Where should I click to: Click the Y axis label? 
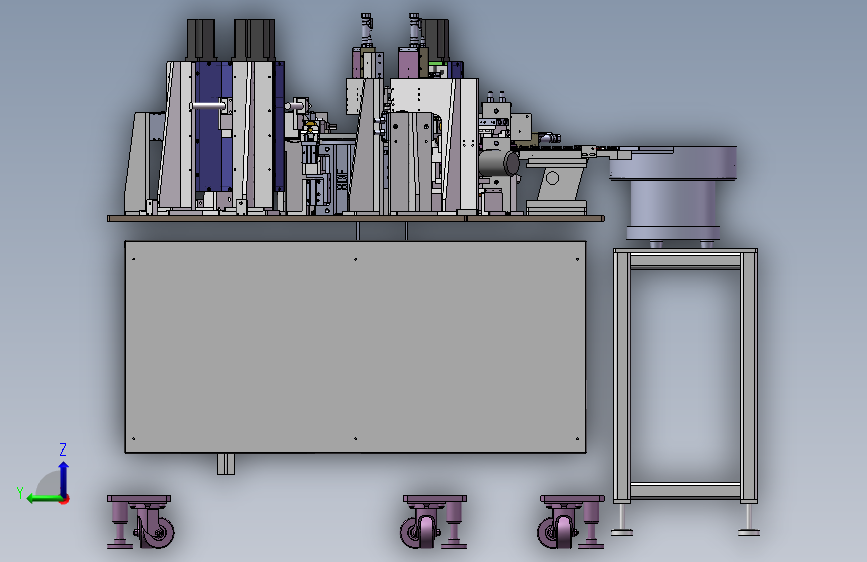coord(20,492)
